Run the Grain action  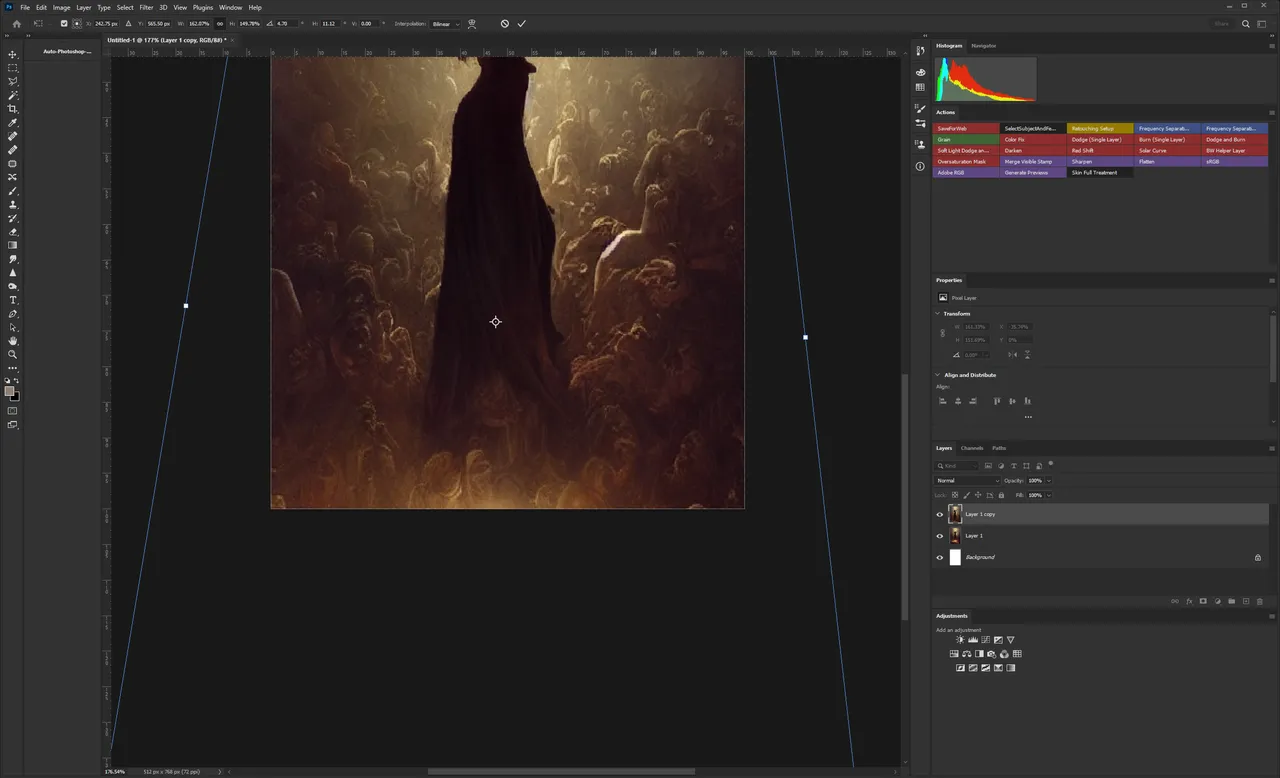(x=966, y=140)
